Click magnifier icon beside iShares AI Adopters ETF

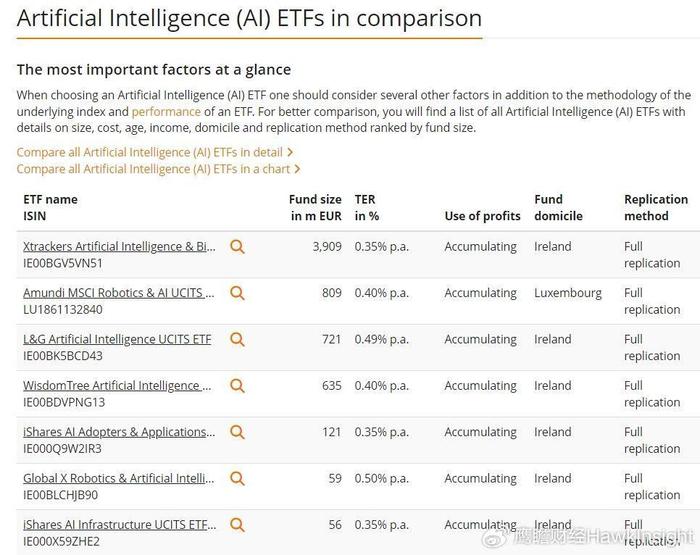point(237,432)
